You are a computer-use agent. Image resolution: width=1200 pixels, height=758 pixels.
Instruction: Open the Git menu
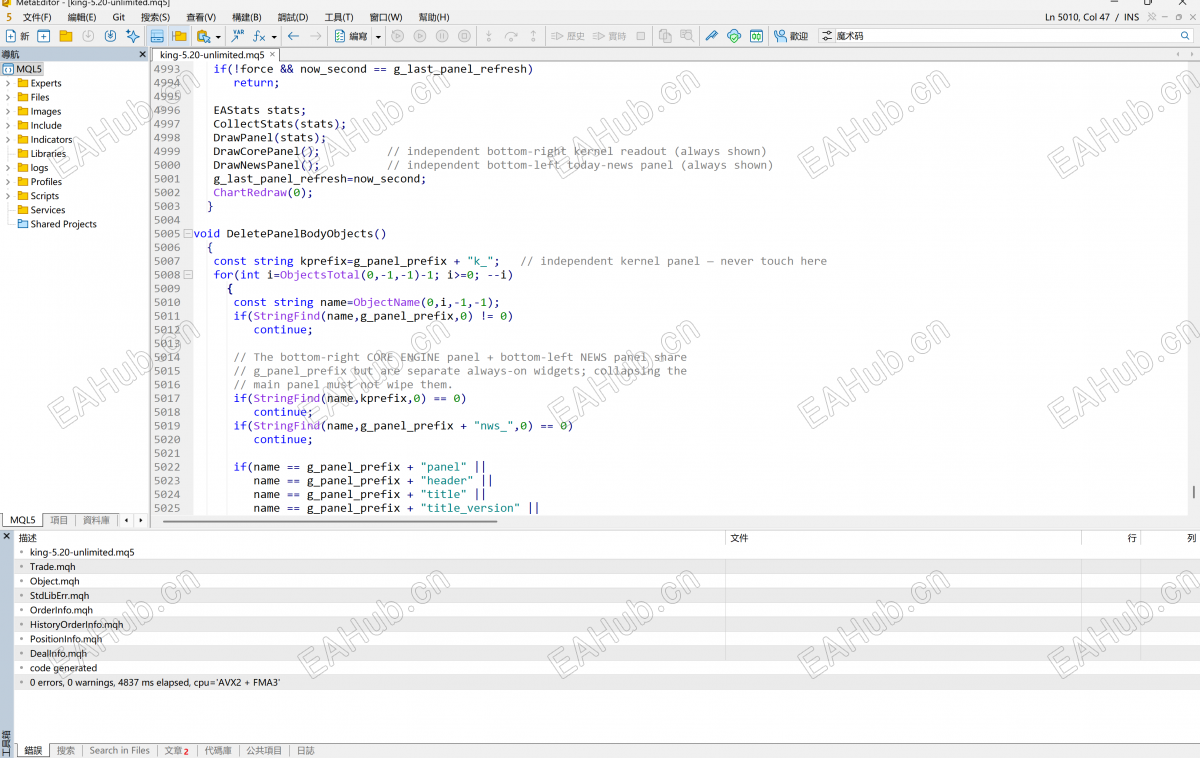click(119, 17)
